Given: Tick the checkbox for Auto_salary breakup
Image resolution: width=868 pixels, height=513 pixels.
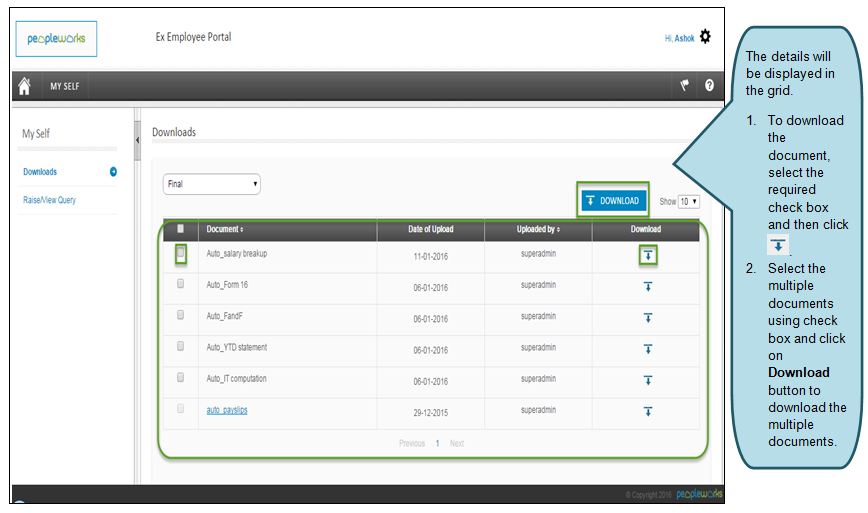Looking at the screenshot, I should (181, 254).
